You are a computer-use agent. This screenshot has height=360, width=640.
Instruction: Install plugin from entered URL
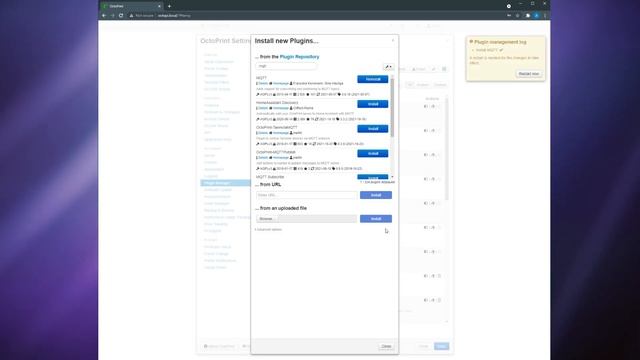click(x=376, y=195)
